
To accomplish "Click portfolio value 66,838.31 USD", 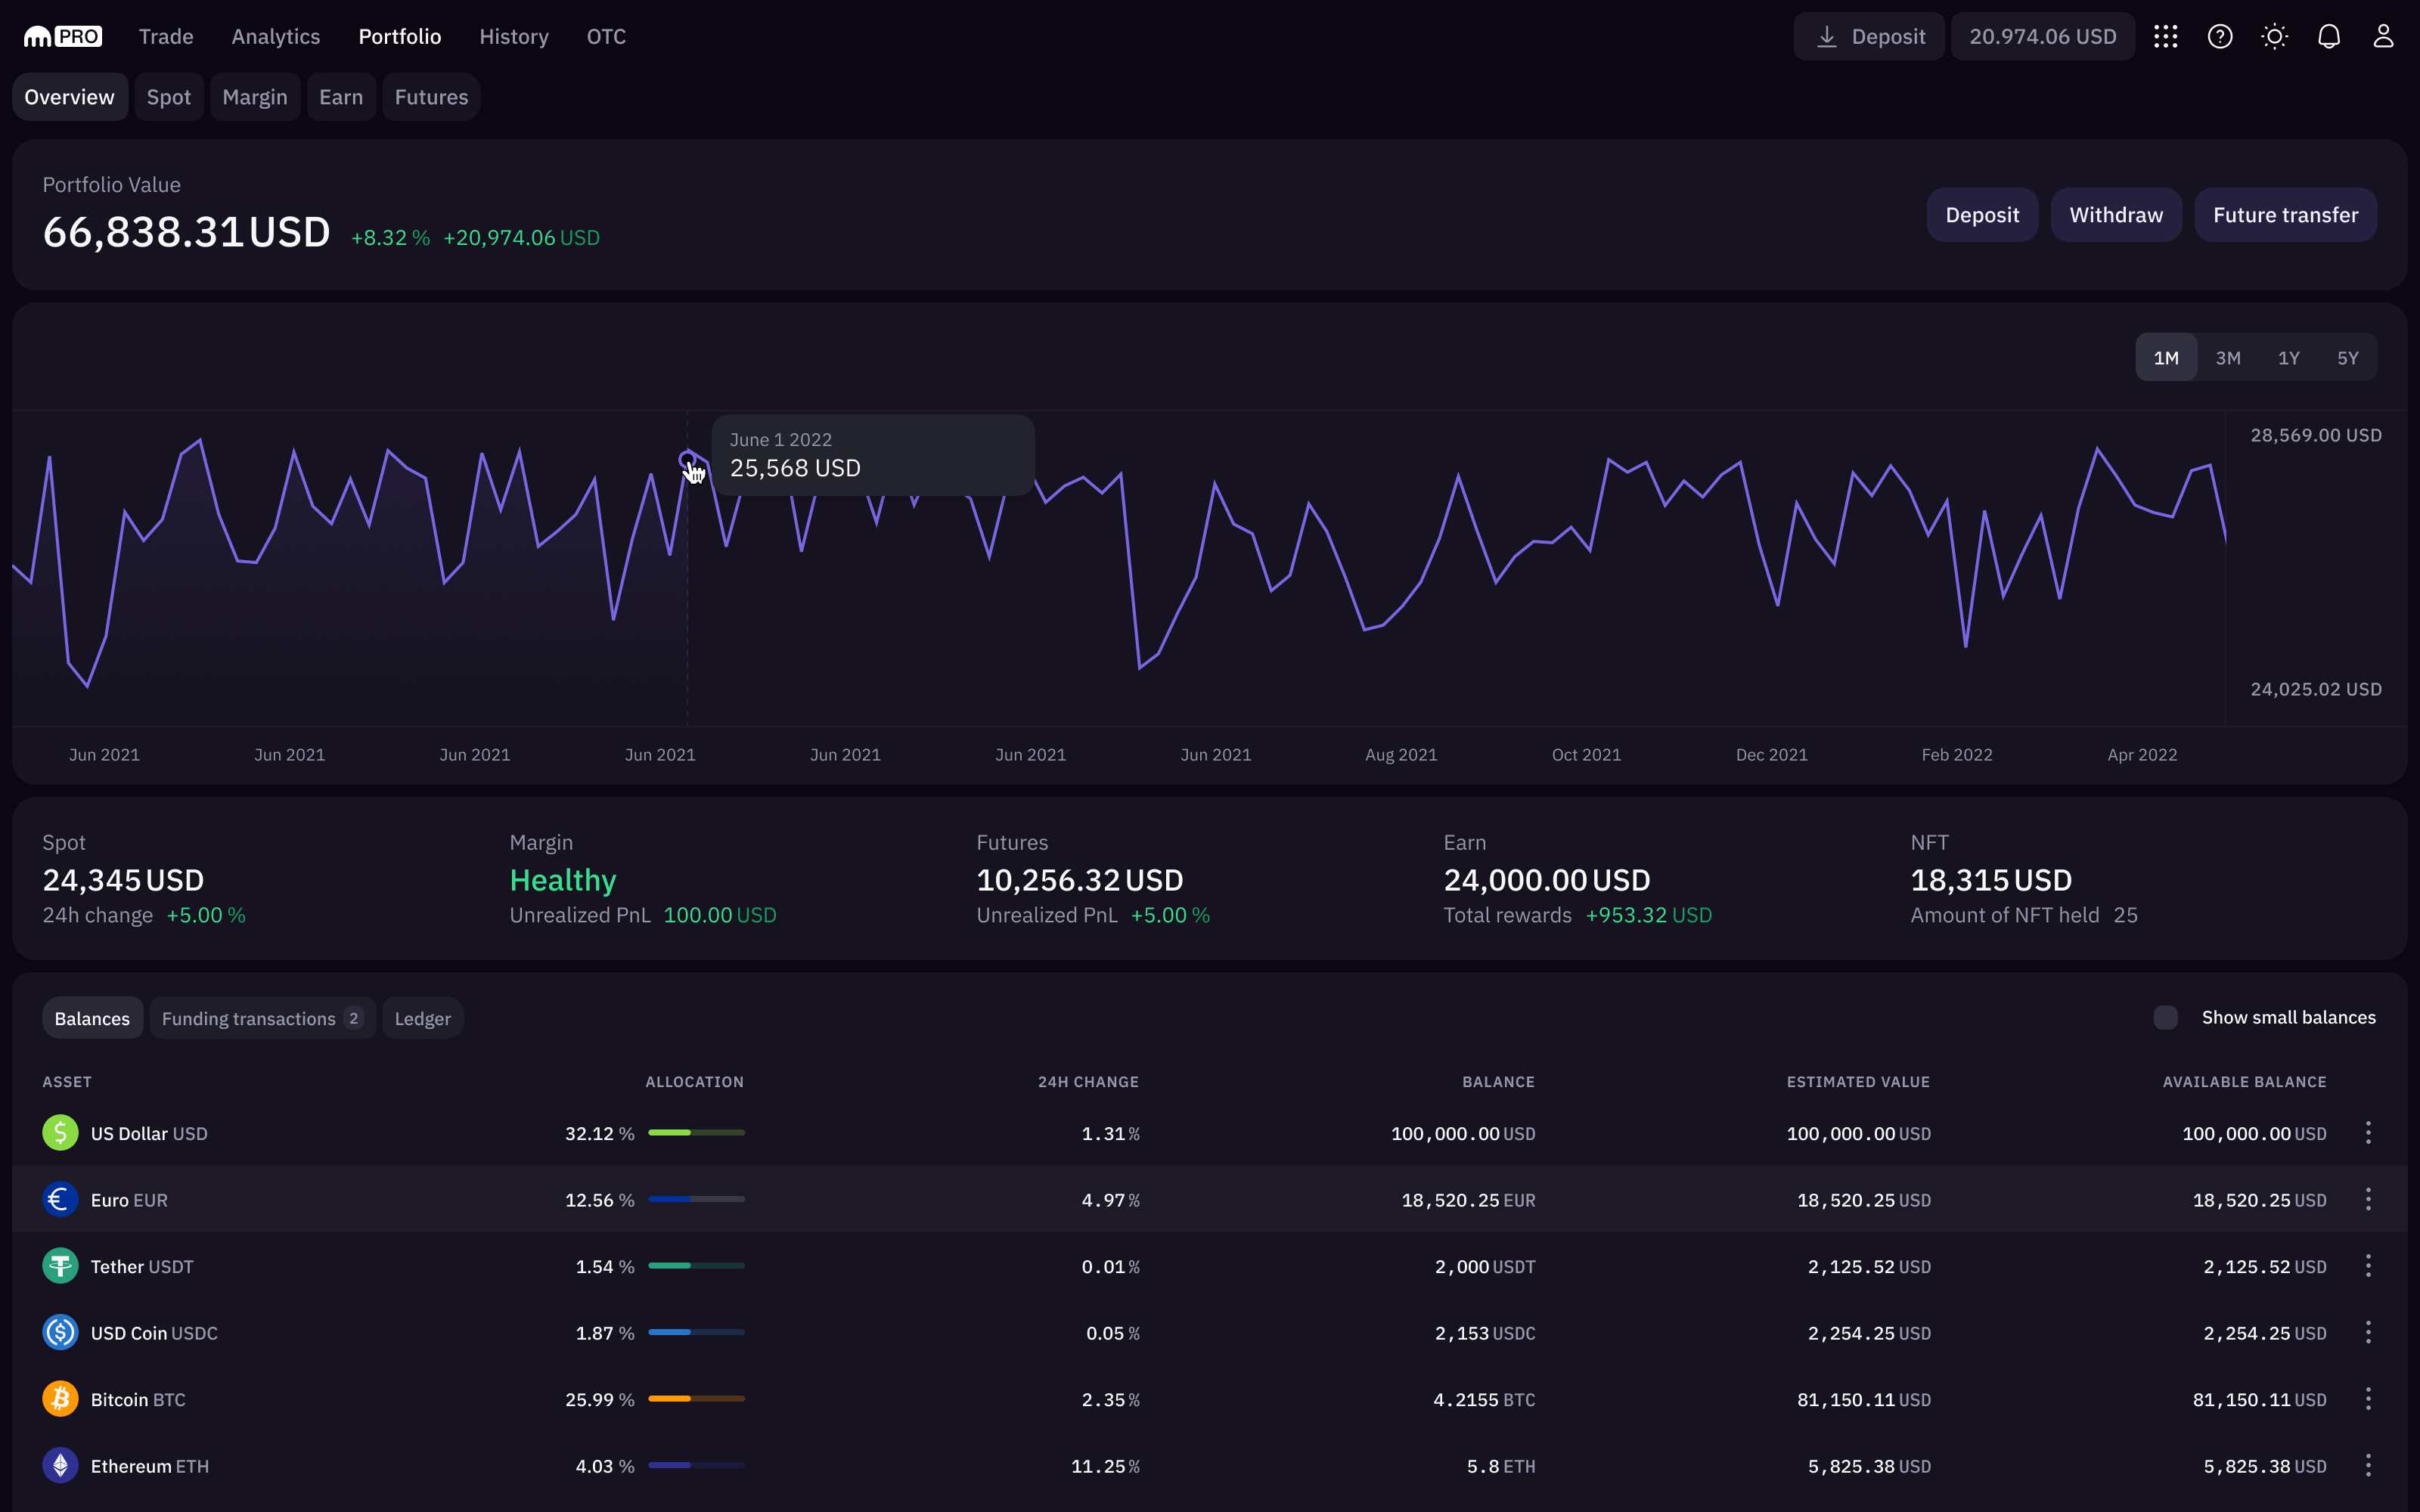I will click(186, 232).
